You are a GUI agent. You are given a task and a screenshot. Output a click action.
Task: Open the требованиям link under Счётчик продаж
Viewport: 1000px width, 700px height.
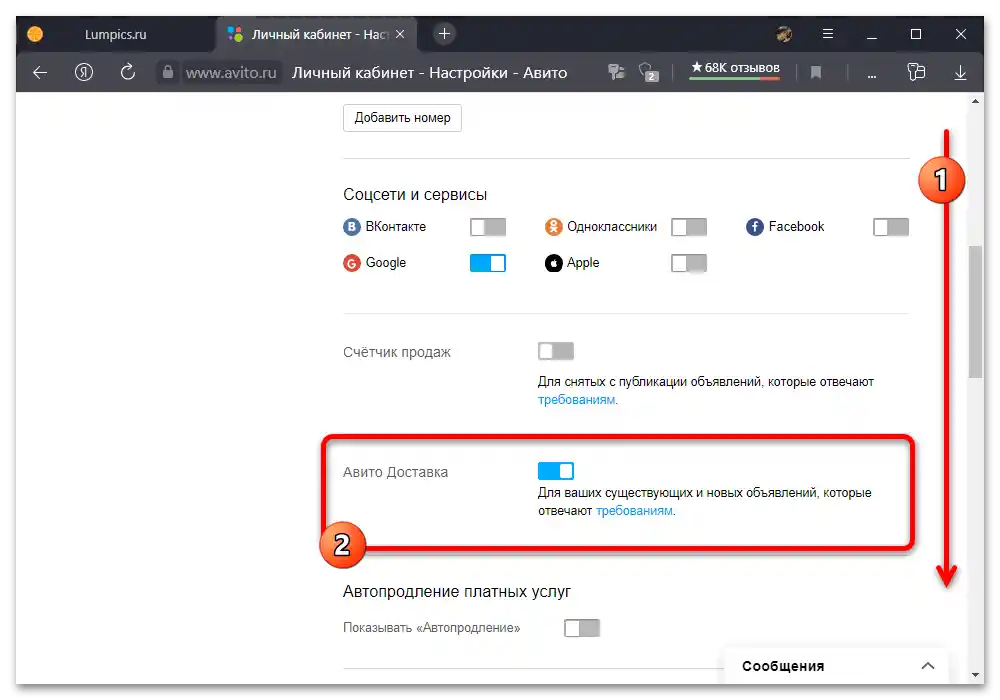(x=577, y=400)
